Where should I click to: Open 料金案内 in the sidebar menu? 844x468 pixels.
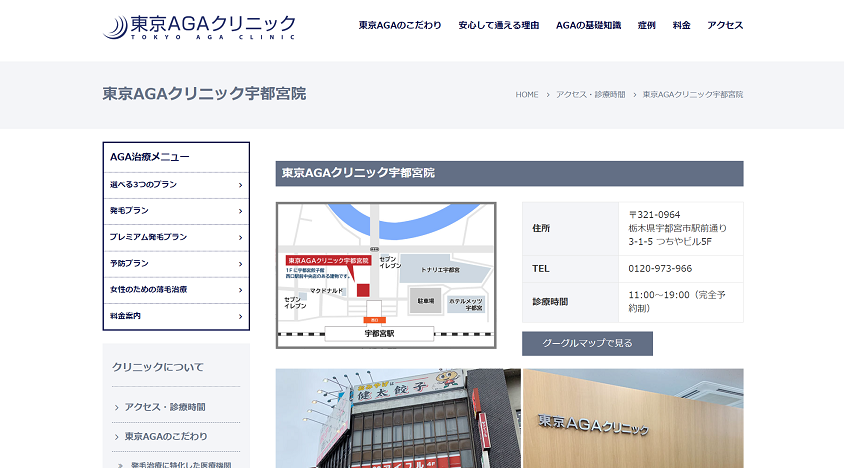click(x=176, y=316)
